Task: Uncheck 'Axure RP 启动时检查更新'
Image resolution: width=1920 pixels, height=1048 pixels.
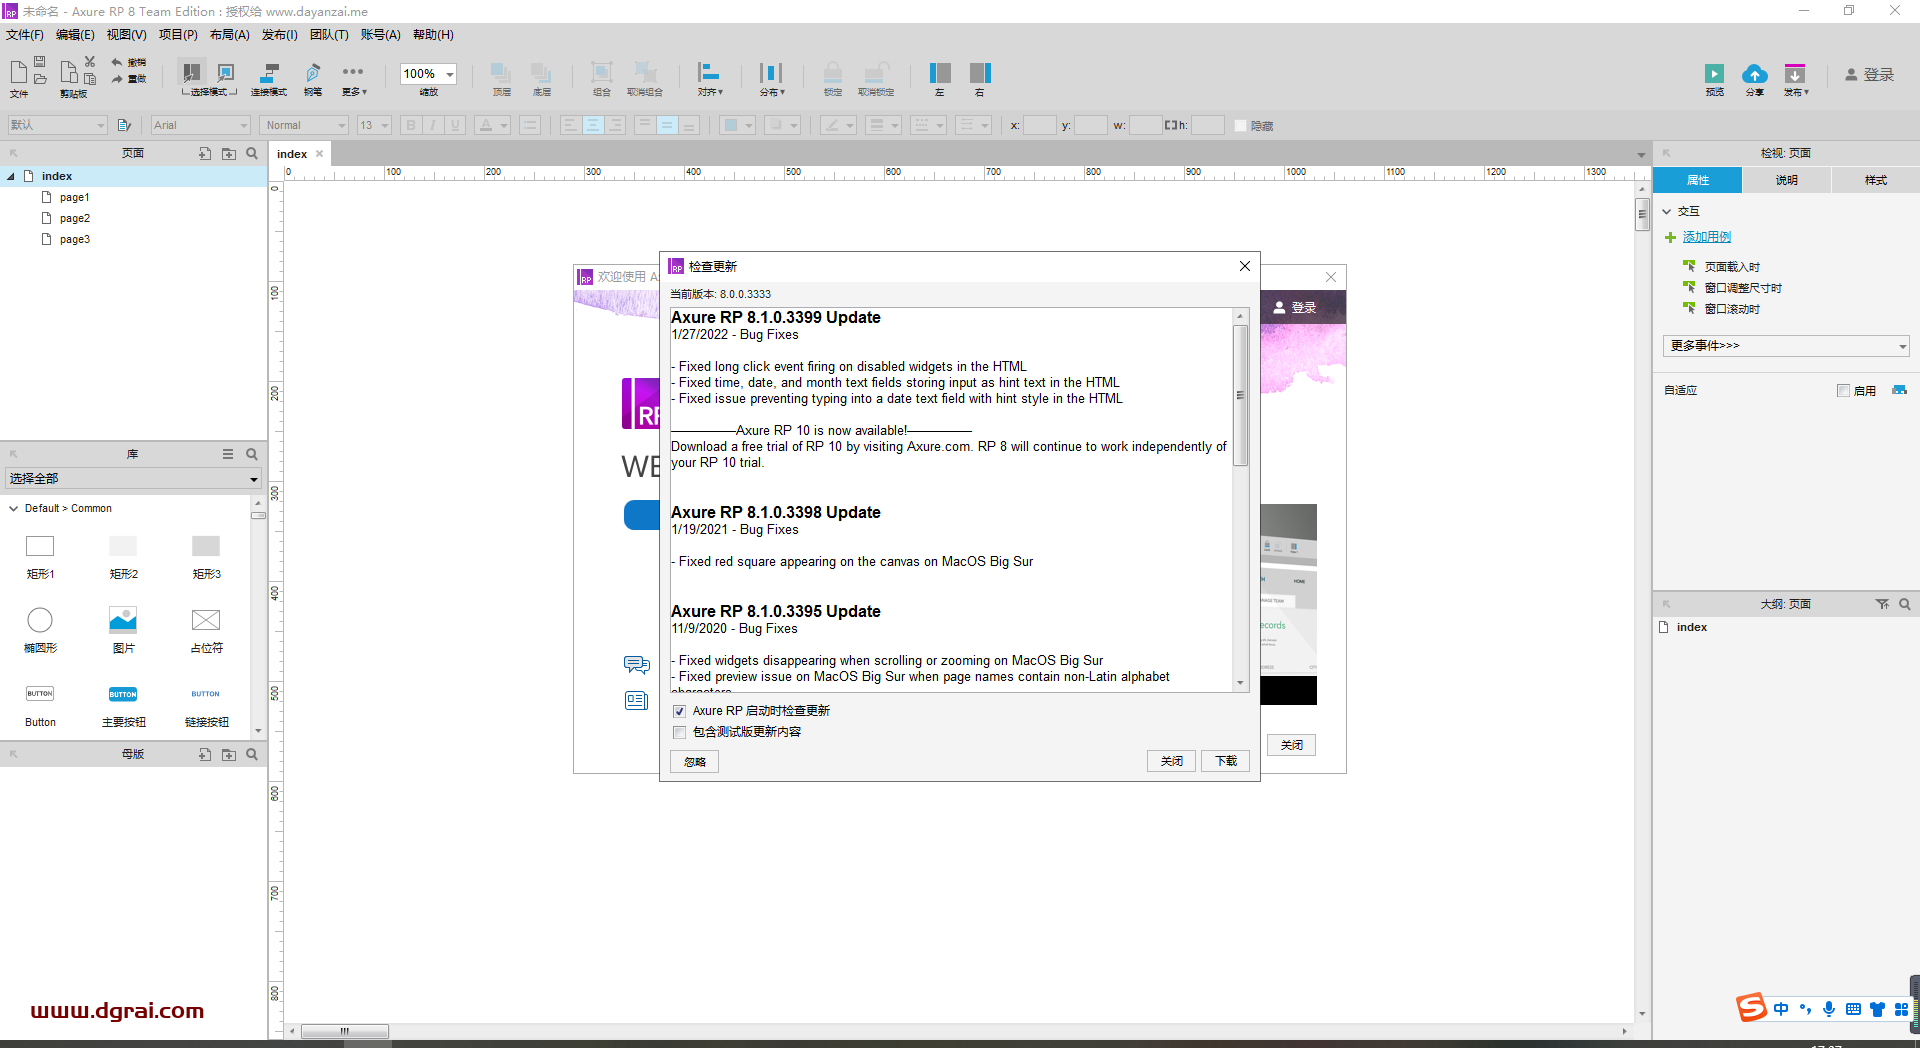Action: pos(679,711)
